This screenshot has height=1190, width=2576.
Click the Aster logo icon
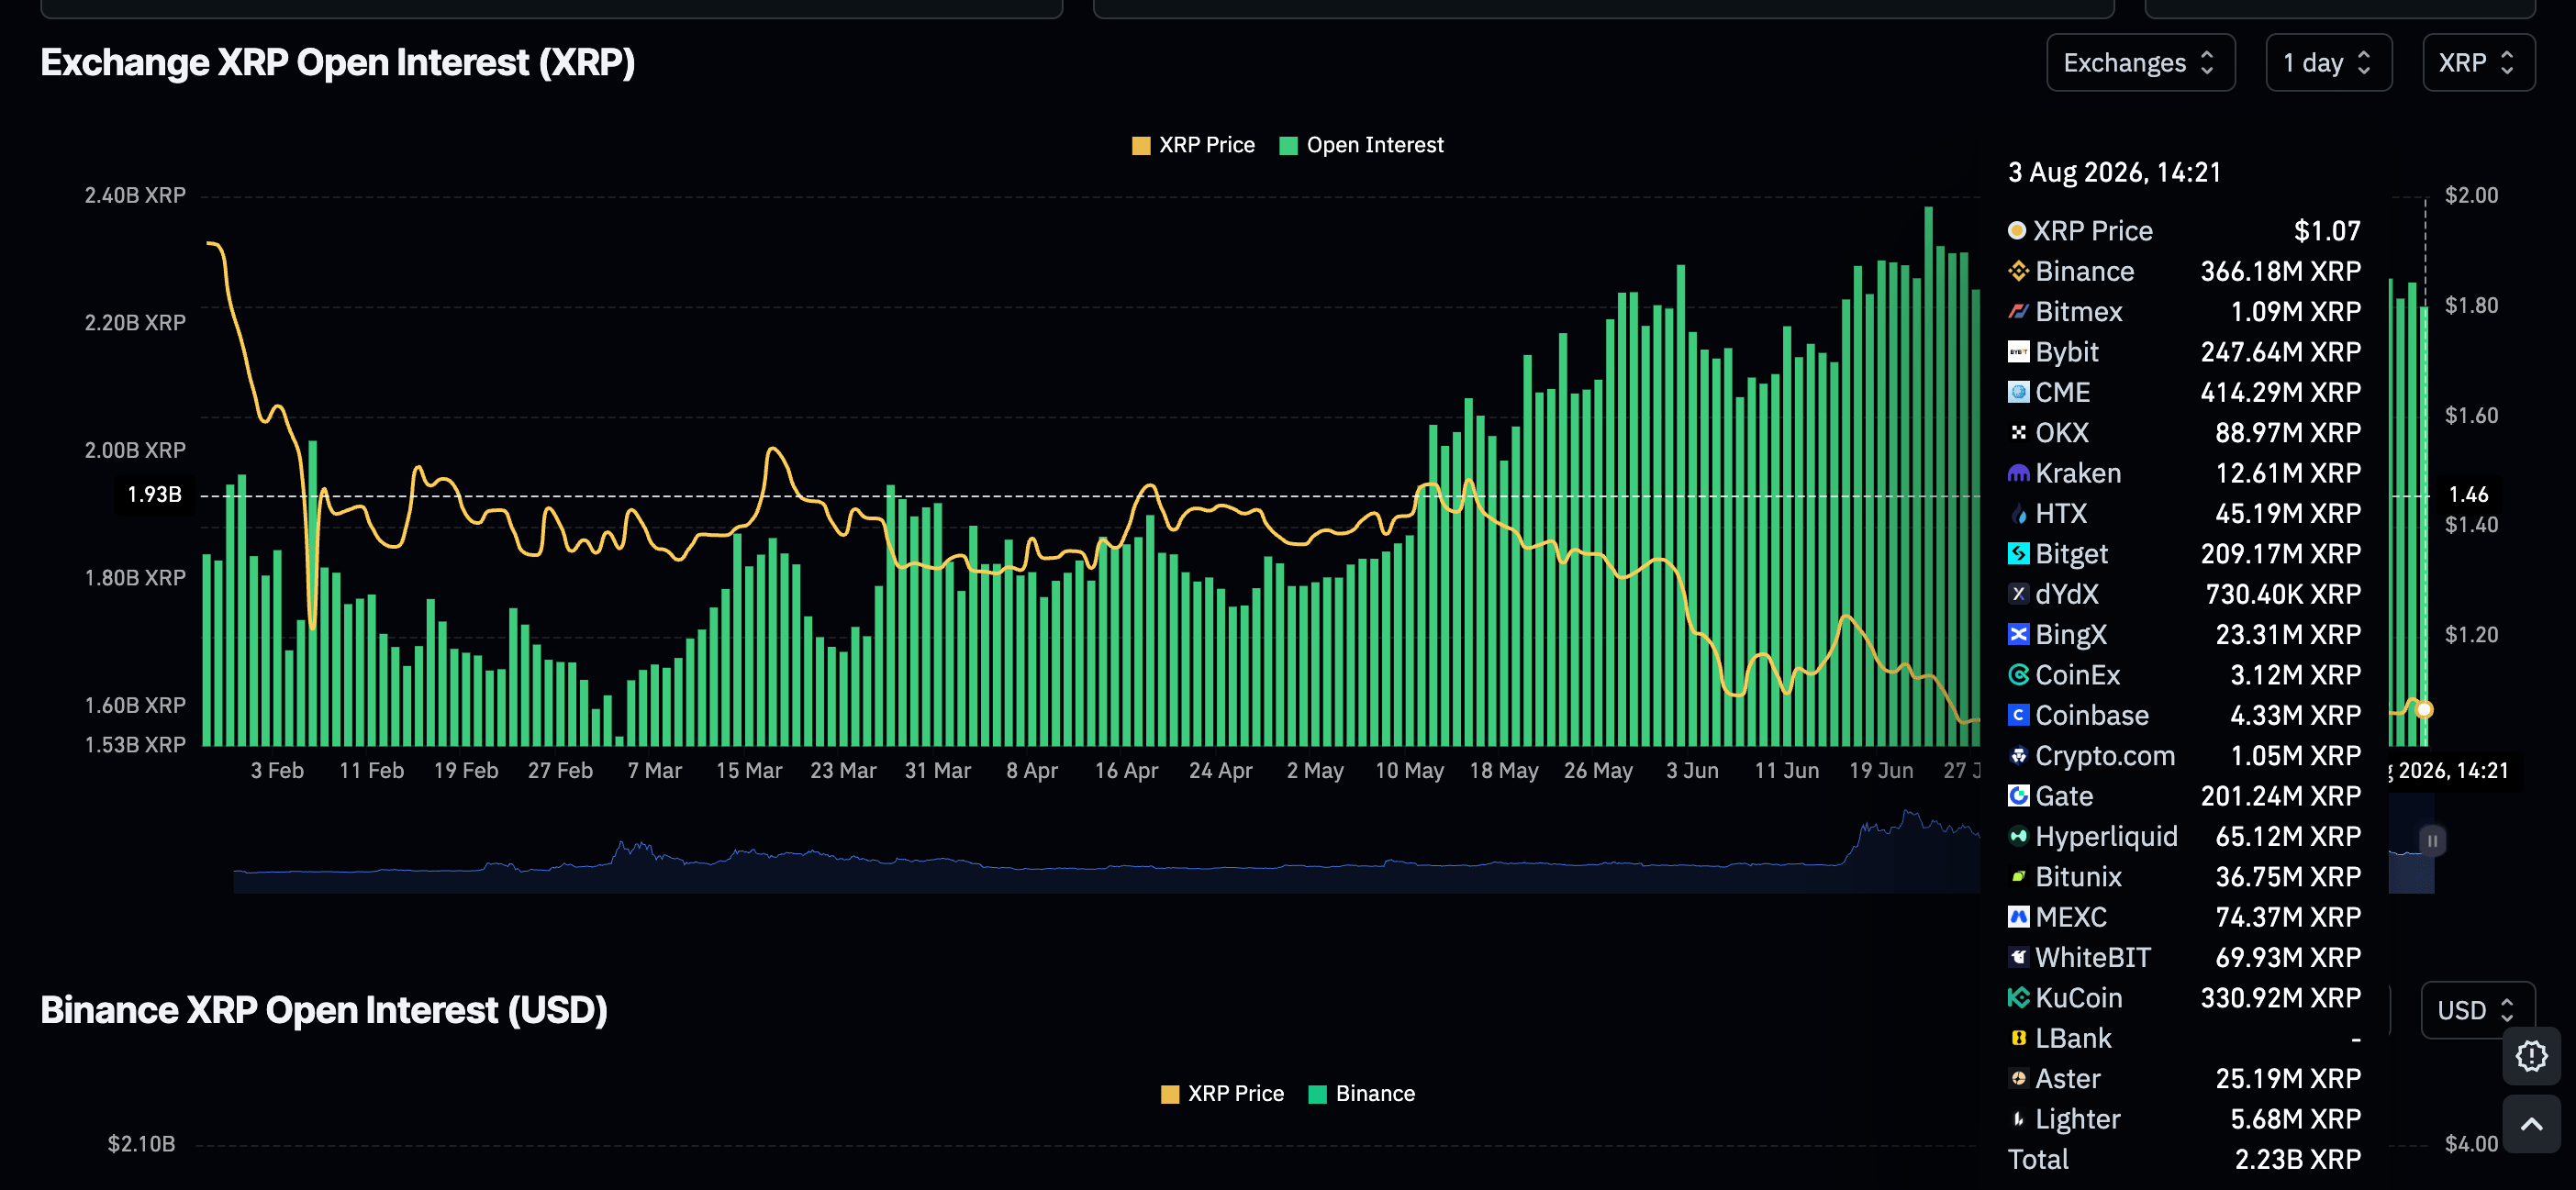click(x=2018, y=1078)
